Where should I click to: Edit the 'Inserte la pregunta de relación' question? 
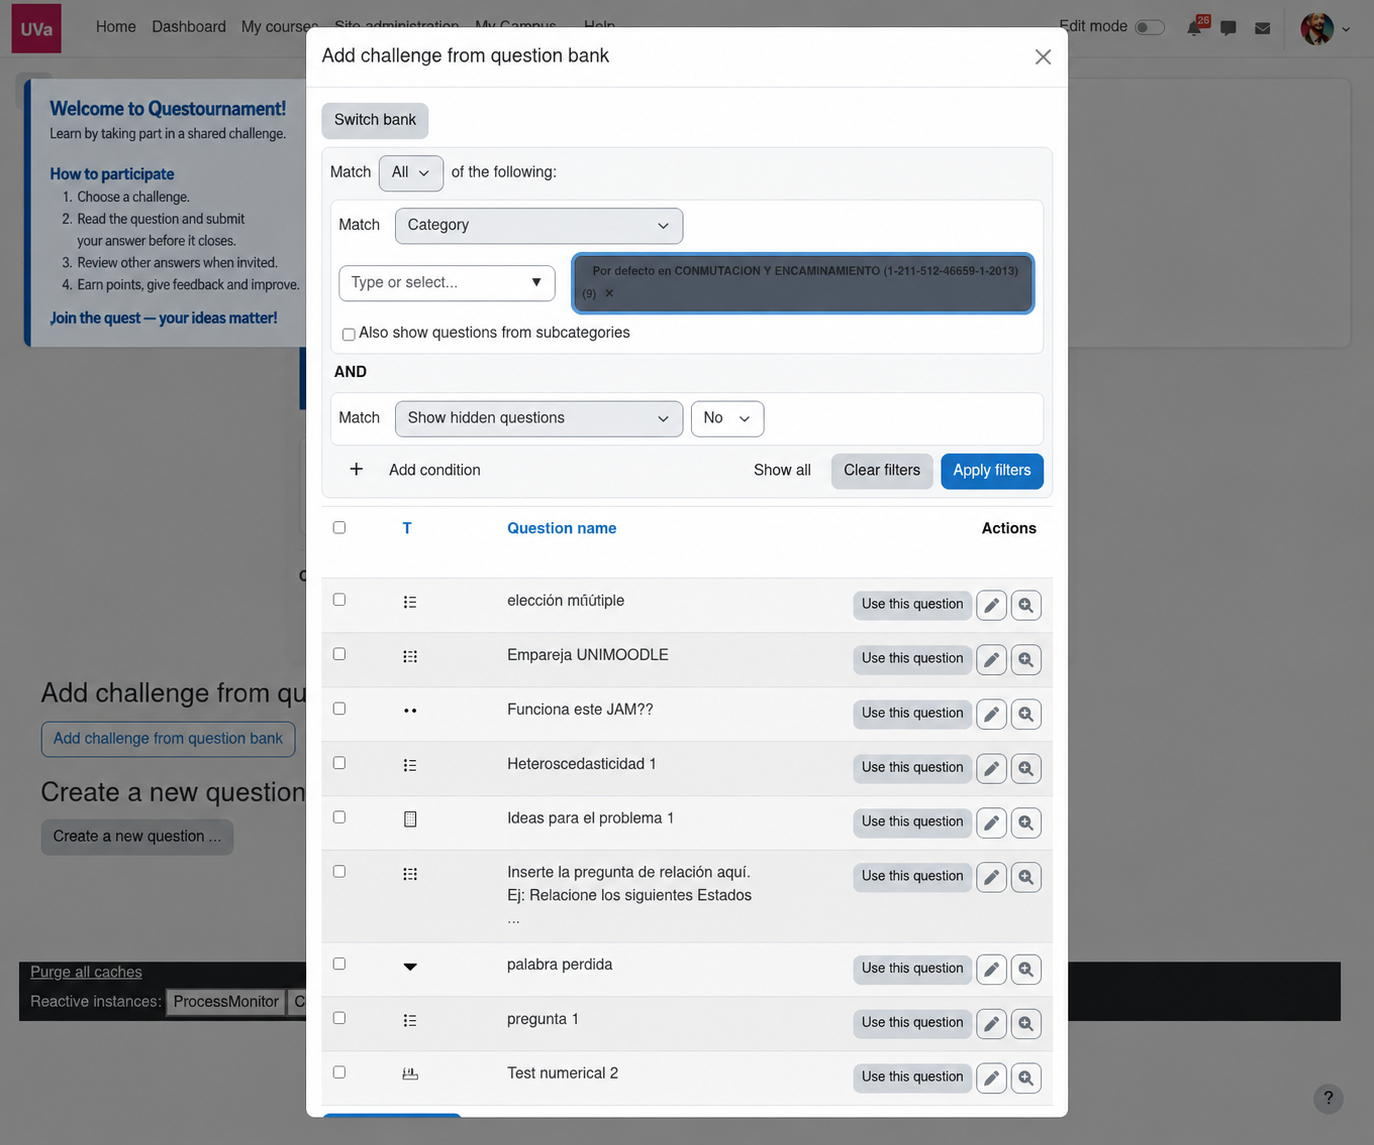click(x=991, y=877)
